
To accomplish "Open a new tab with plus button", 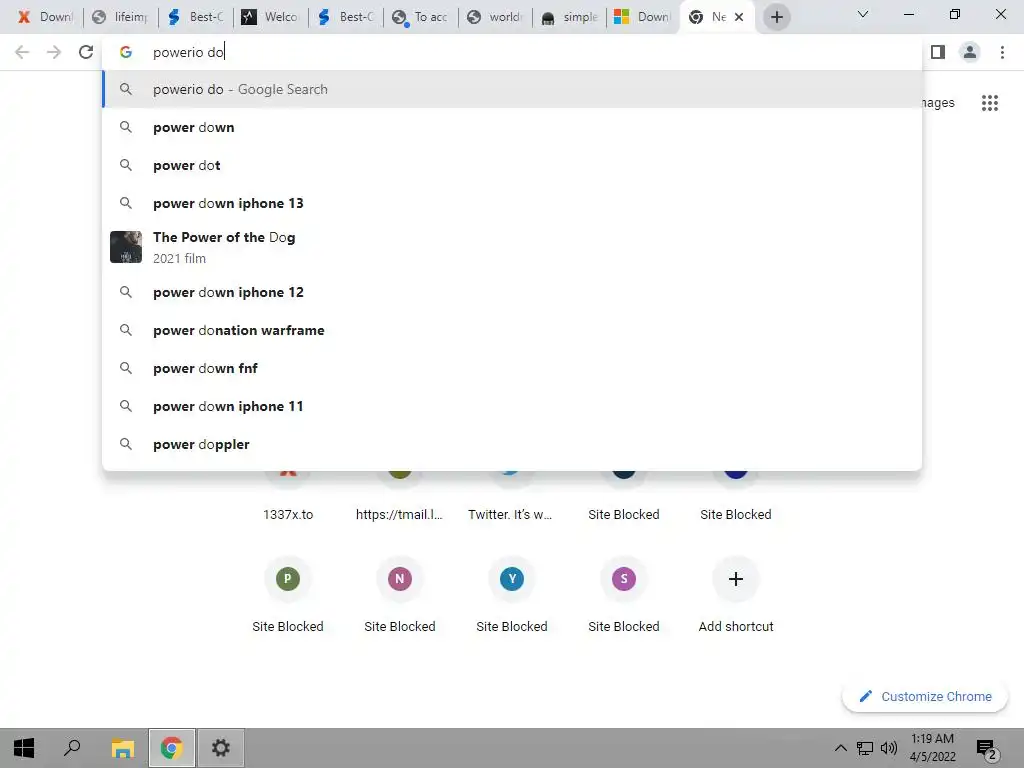I will click(776, 17).
